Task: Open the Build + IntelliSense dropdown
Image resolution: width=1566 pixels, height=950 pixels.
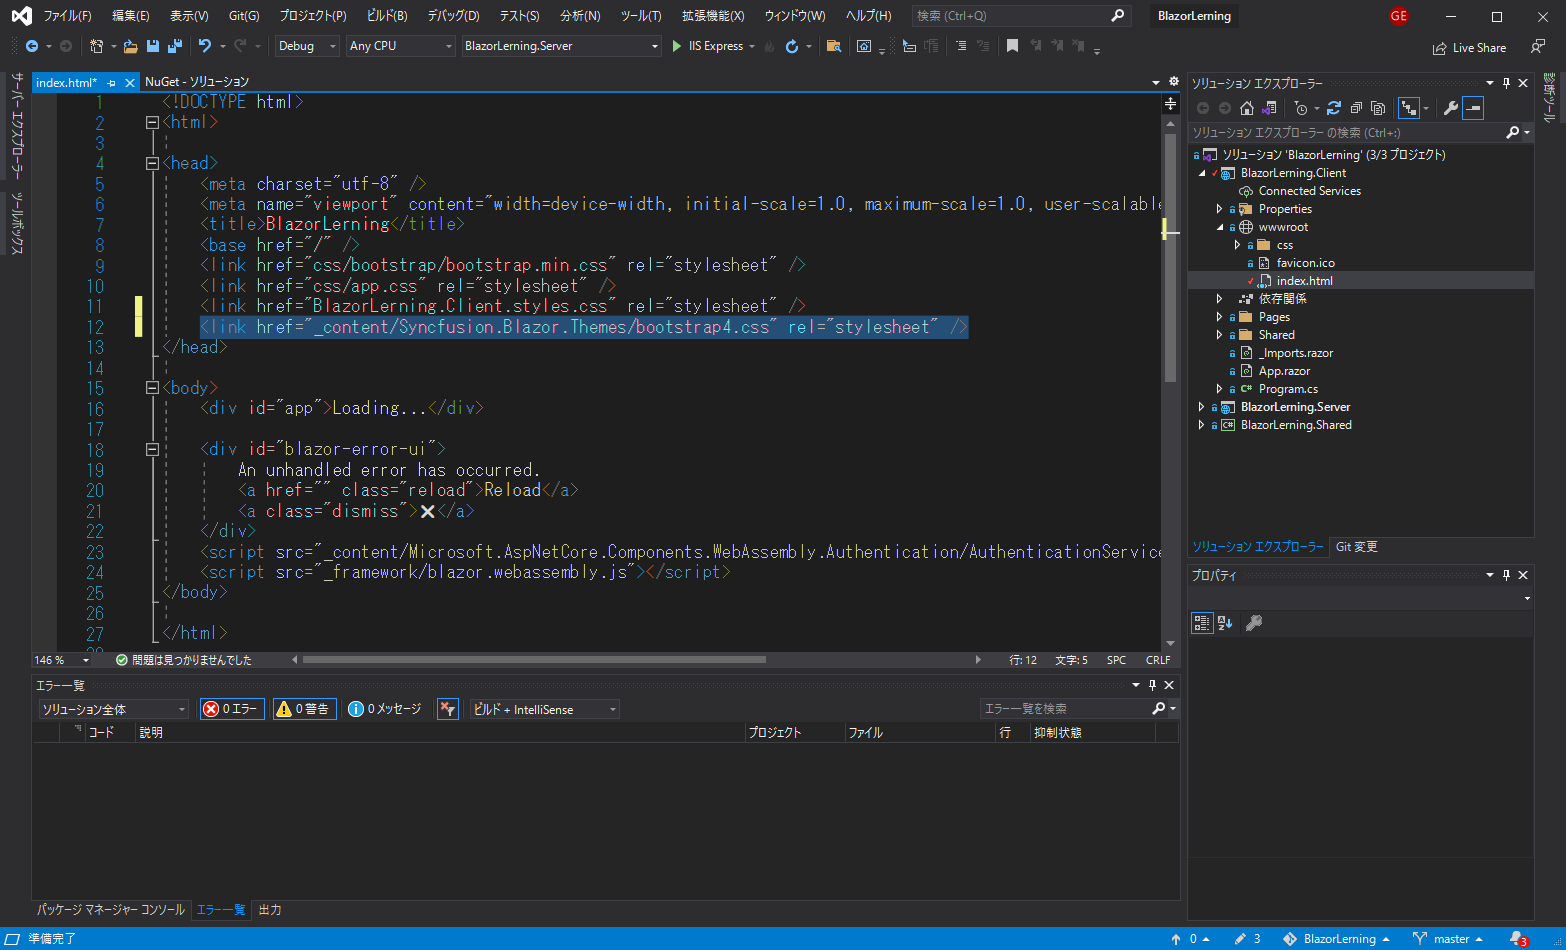Action: point(545,709)
